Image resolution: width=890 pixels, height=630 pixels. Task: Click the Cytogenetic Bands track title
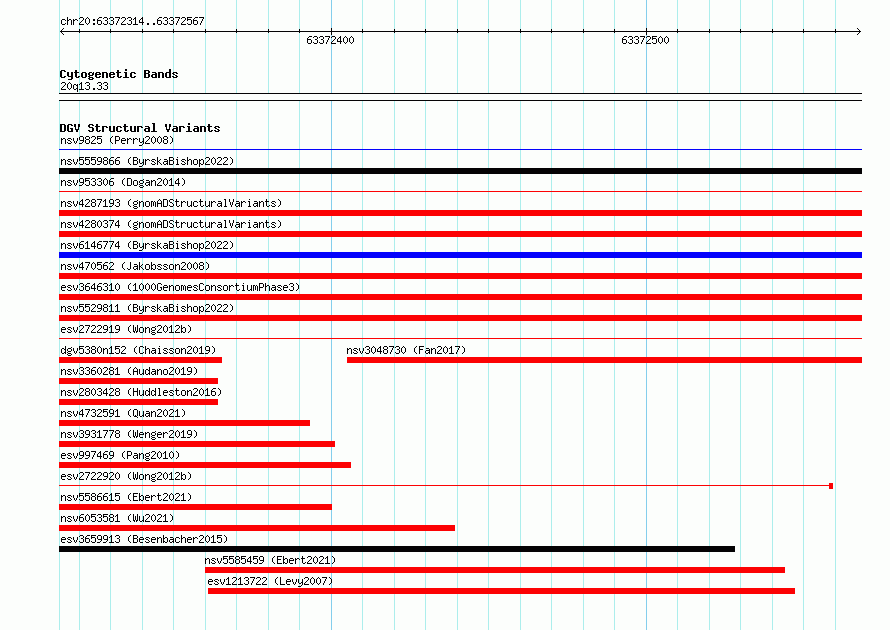[x=119, y=74]
